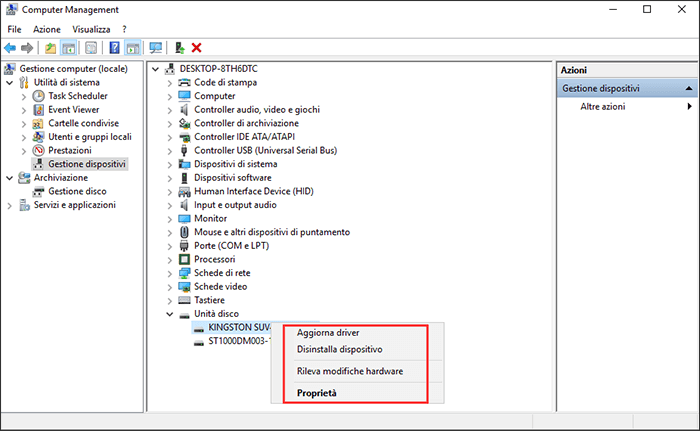This screenshot has height=431, width=700.
Task: Open the File menu
Action: [14, 29]
